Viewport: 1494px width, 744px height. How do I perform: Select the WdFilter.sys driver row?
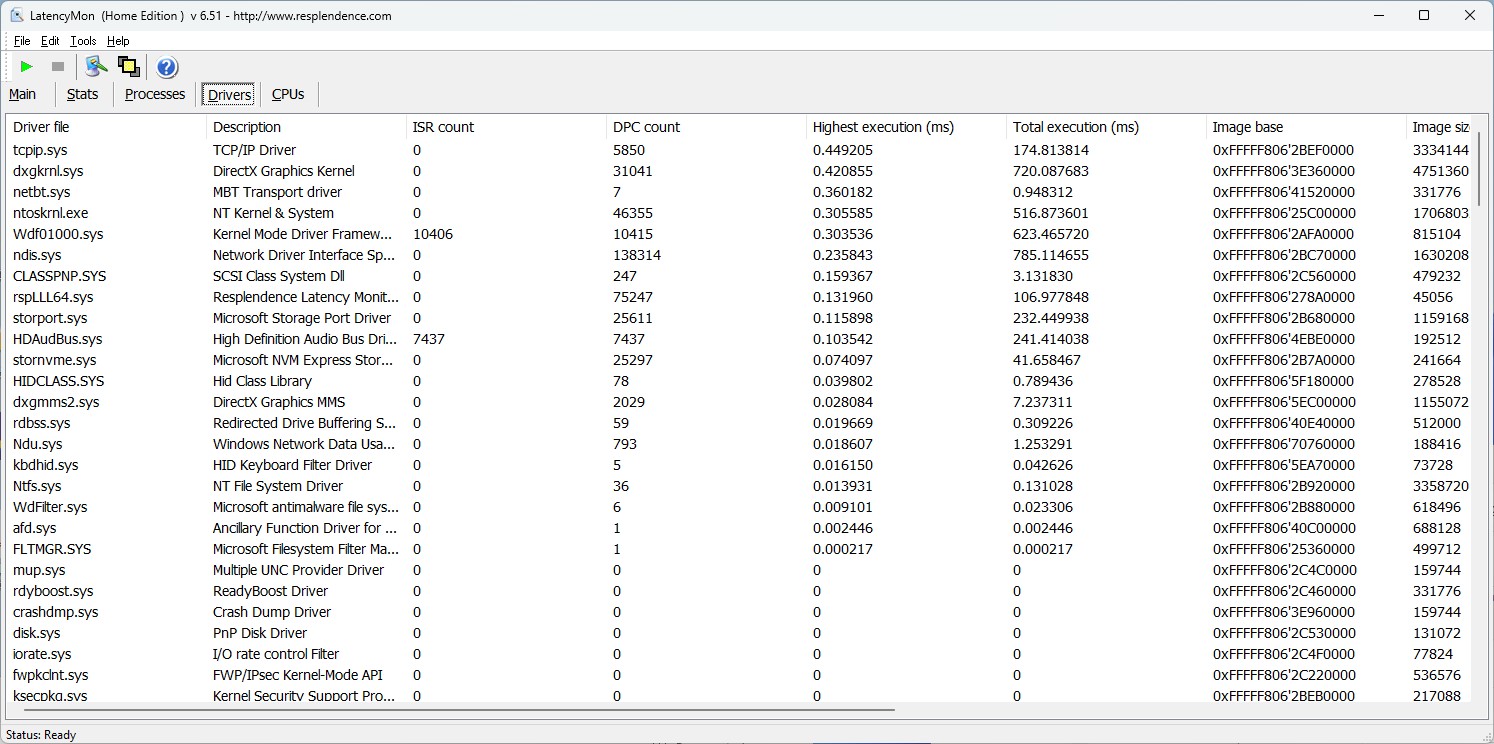(739, 507)
